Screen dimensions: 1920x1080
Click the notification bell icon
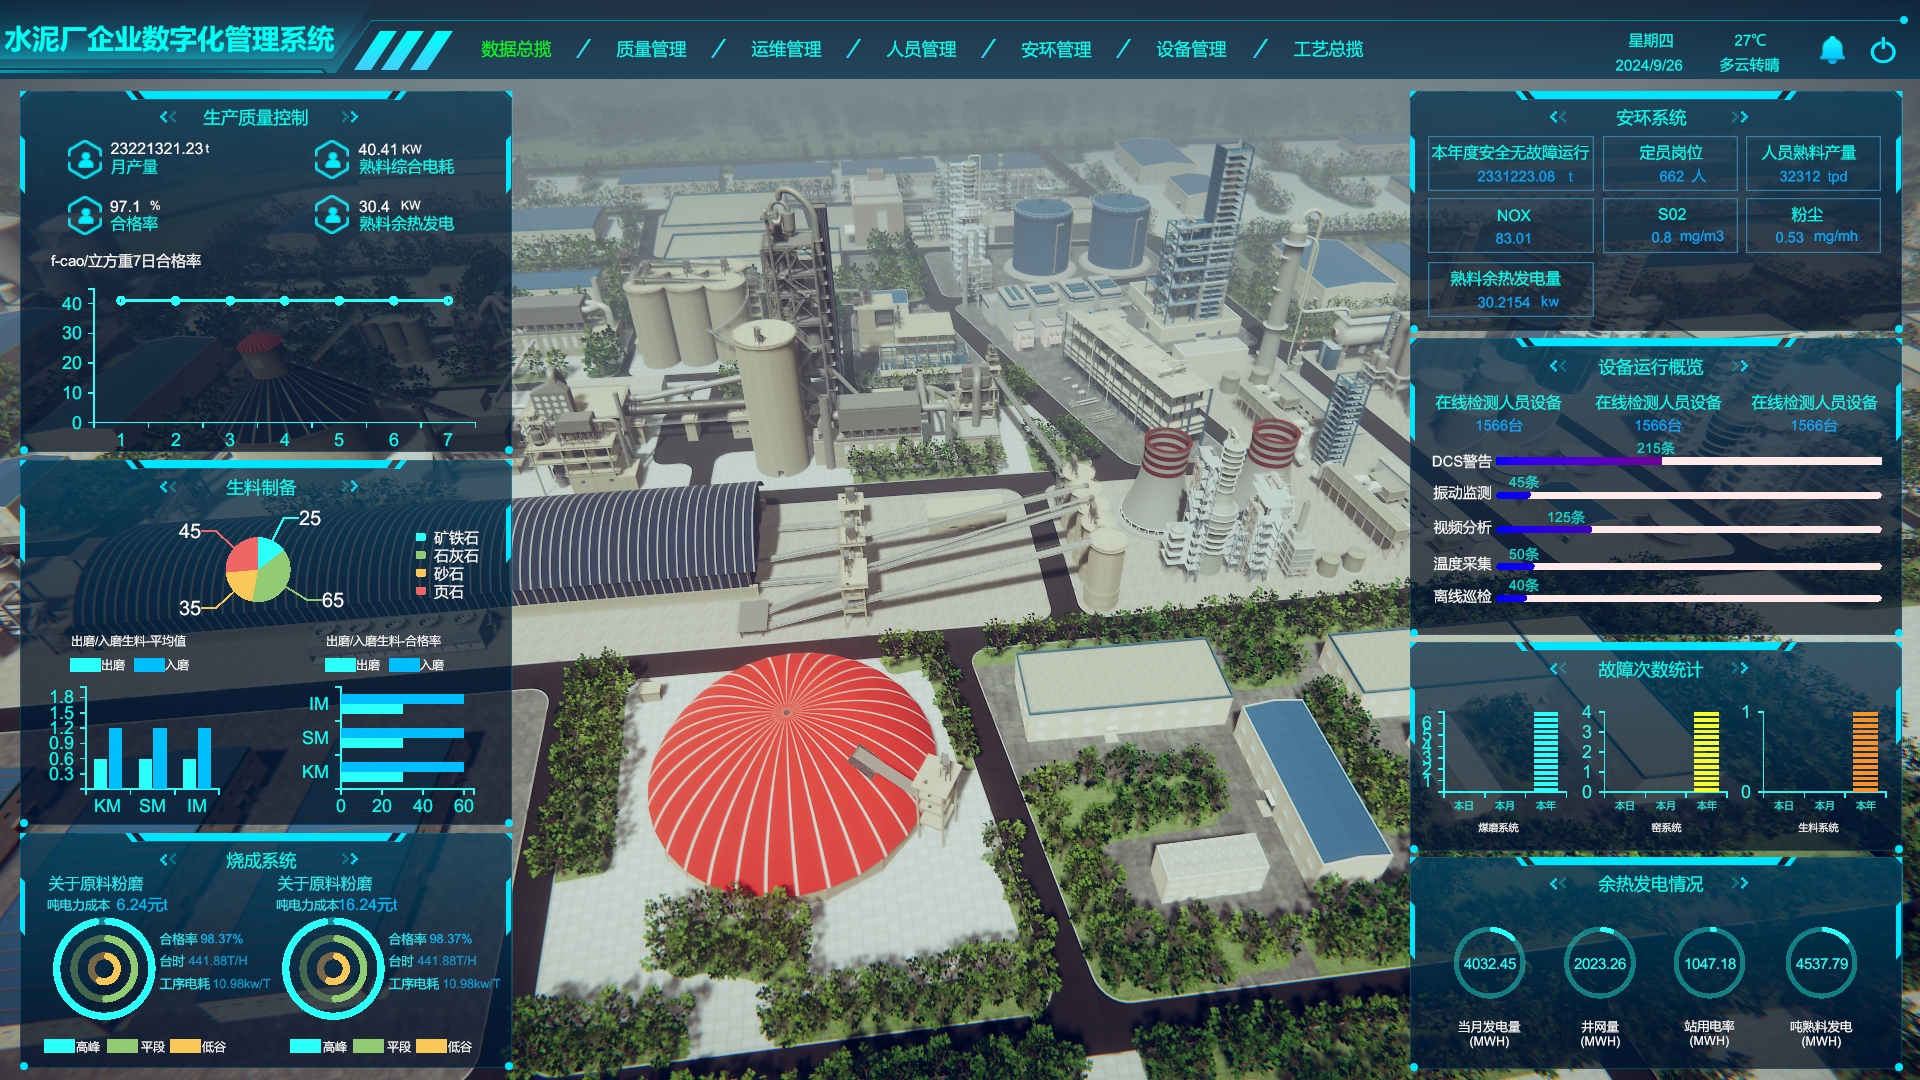point(1832,50)
